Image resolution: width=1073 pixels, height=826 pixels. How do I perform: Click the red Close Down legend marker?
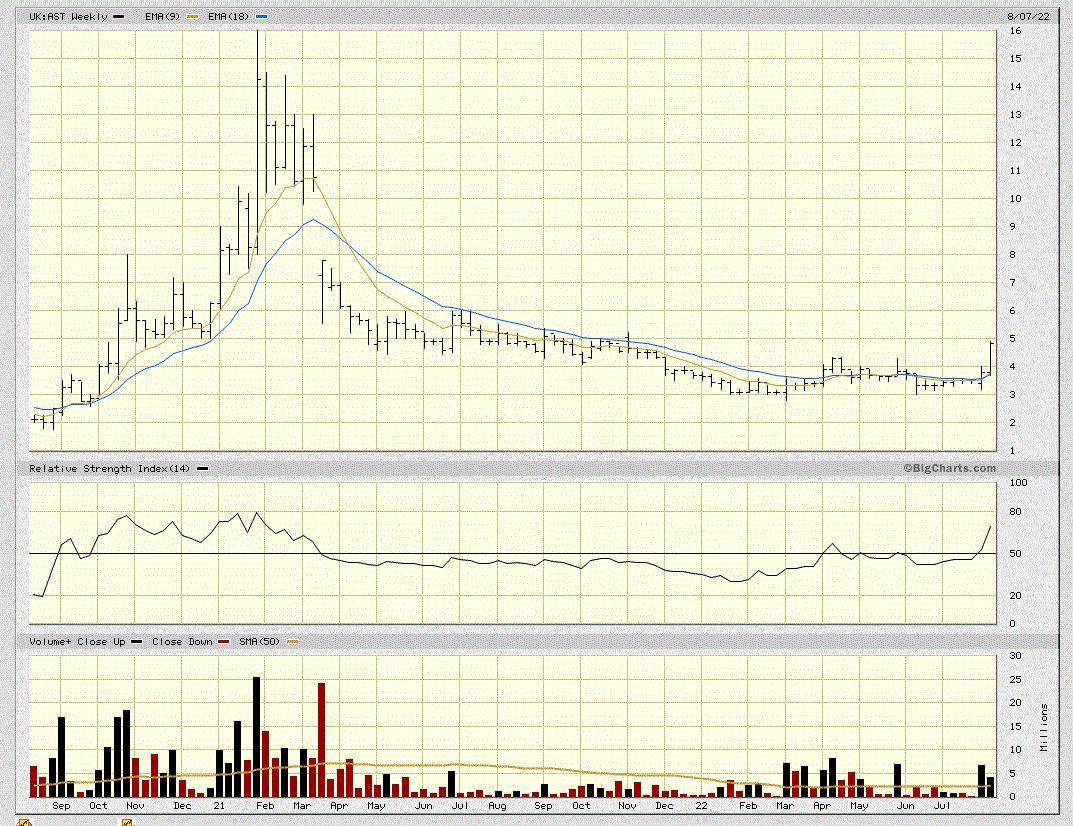[x=224, y=642]
